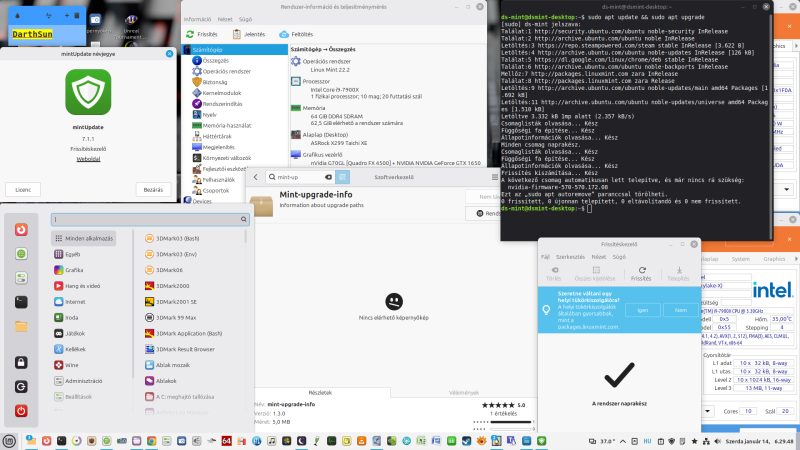Open the hamburger menu in Szoftverkezelő
800x450 pixels.
[494, 177]
